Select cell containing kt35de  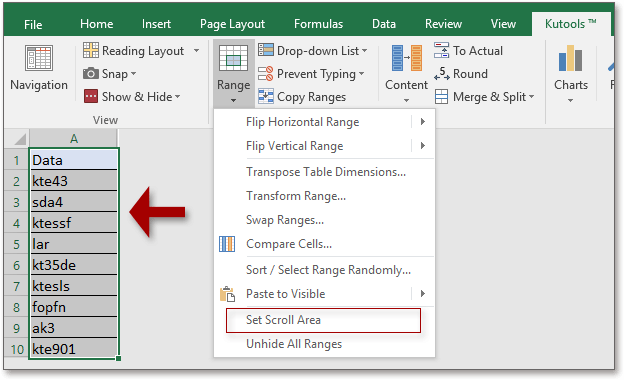(74, 265)
